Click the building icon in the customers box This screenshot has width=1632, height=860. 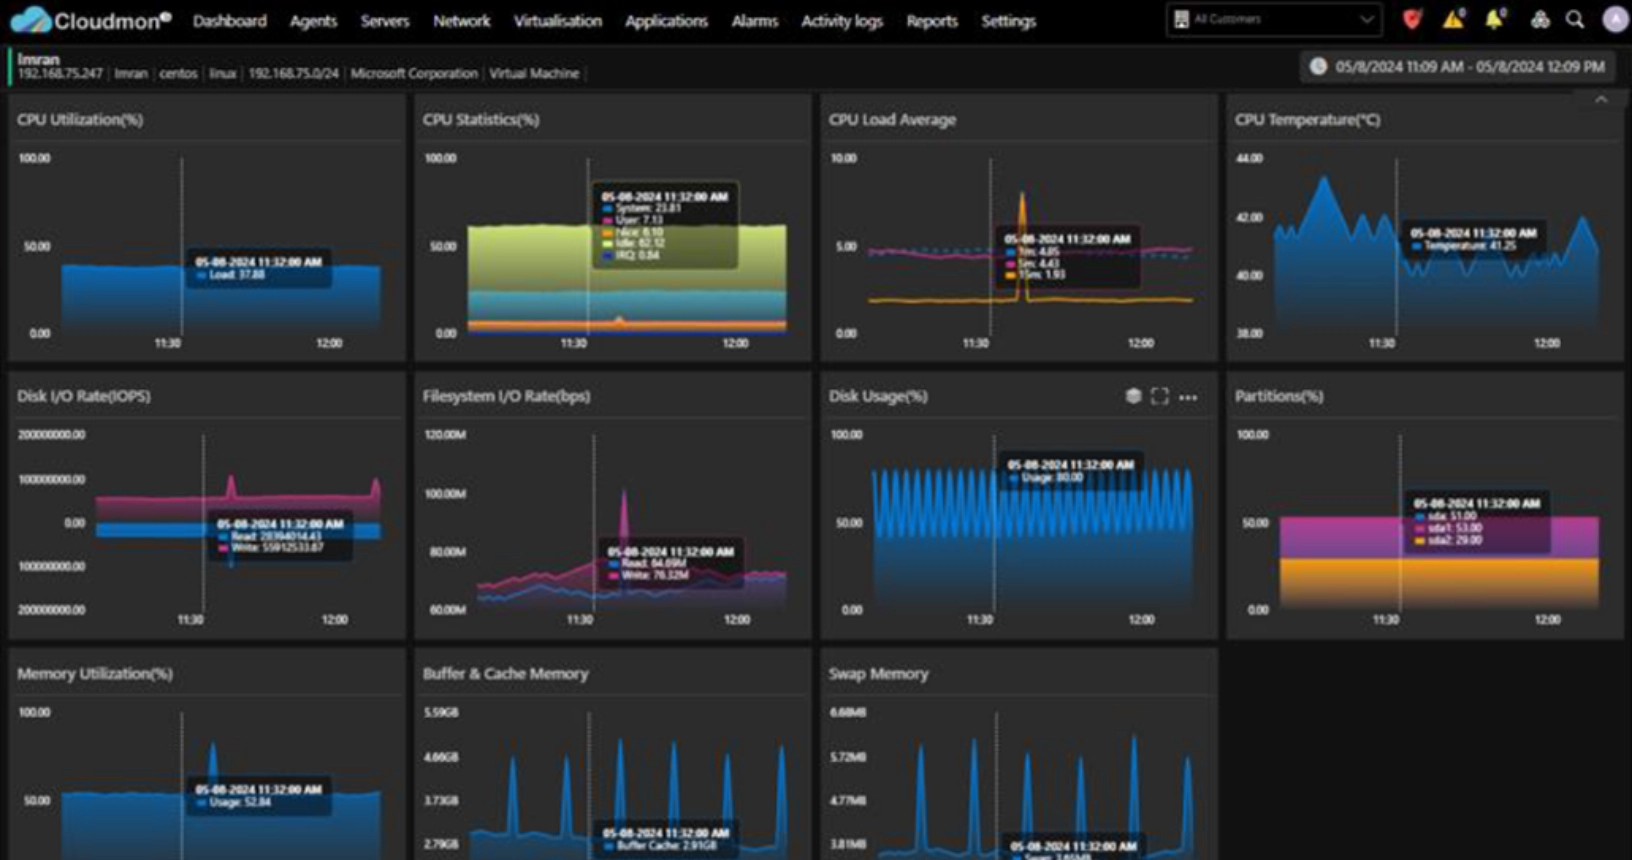tap(1181, 19)
